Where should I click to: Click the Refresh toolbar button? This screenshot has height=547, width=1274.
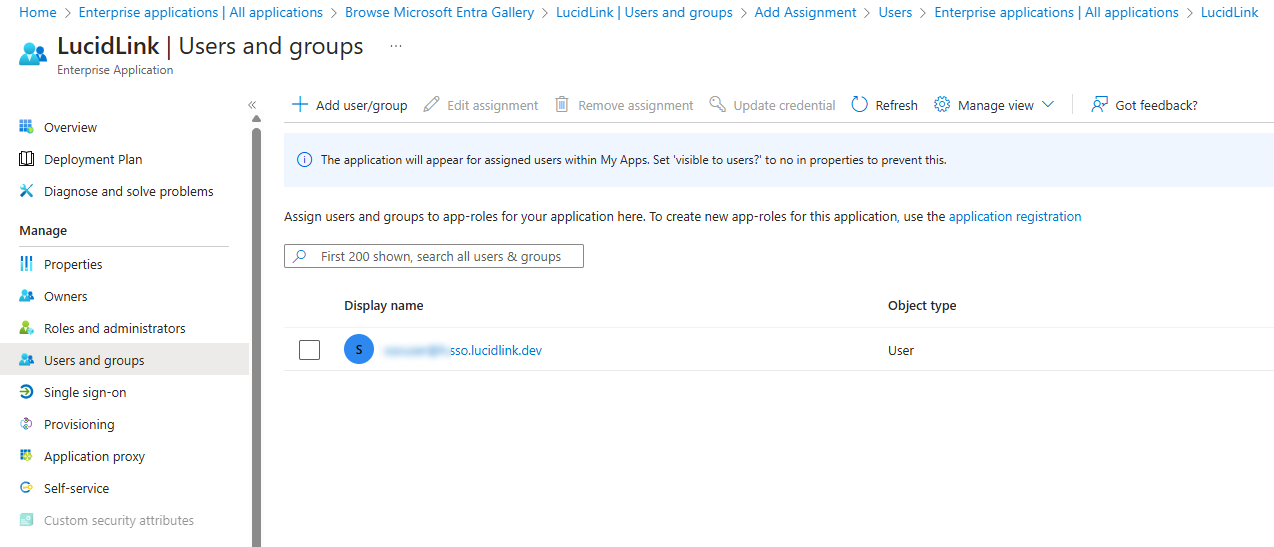click(x=884, y=105)
